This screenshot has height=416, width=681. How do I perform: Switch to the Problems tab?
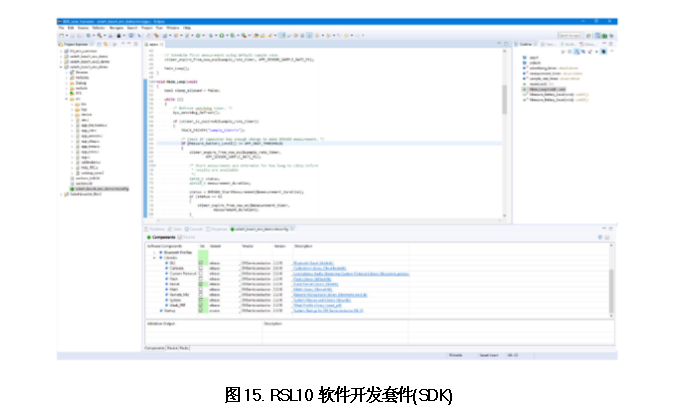point(155,229)
